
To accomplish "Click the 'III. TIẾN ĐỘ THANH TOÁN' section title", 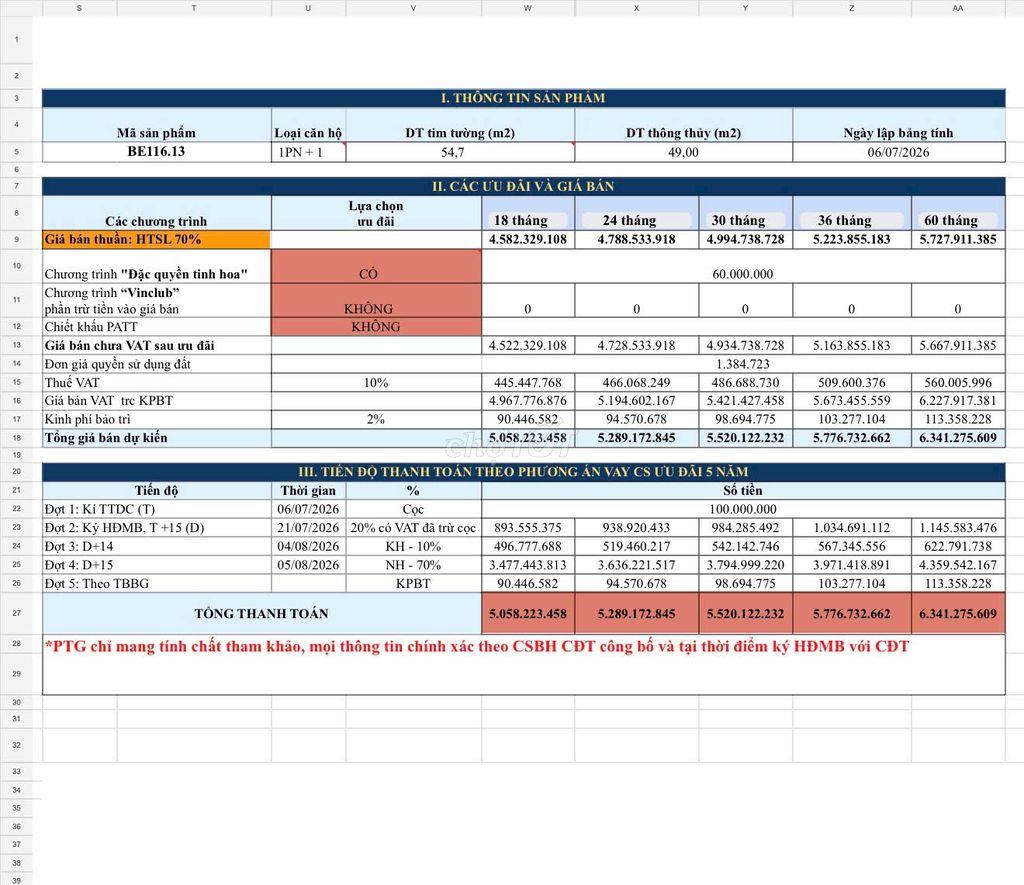I will tap(523, 472).
